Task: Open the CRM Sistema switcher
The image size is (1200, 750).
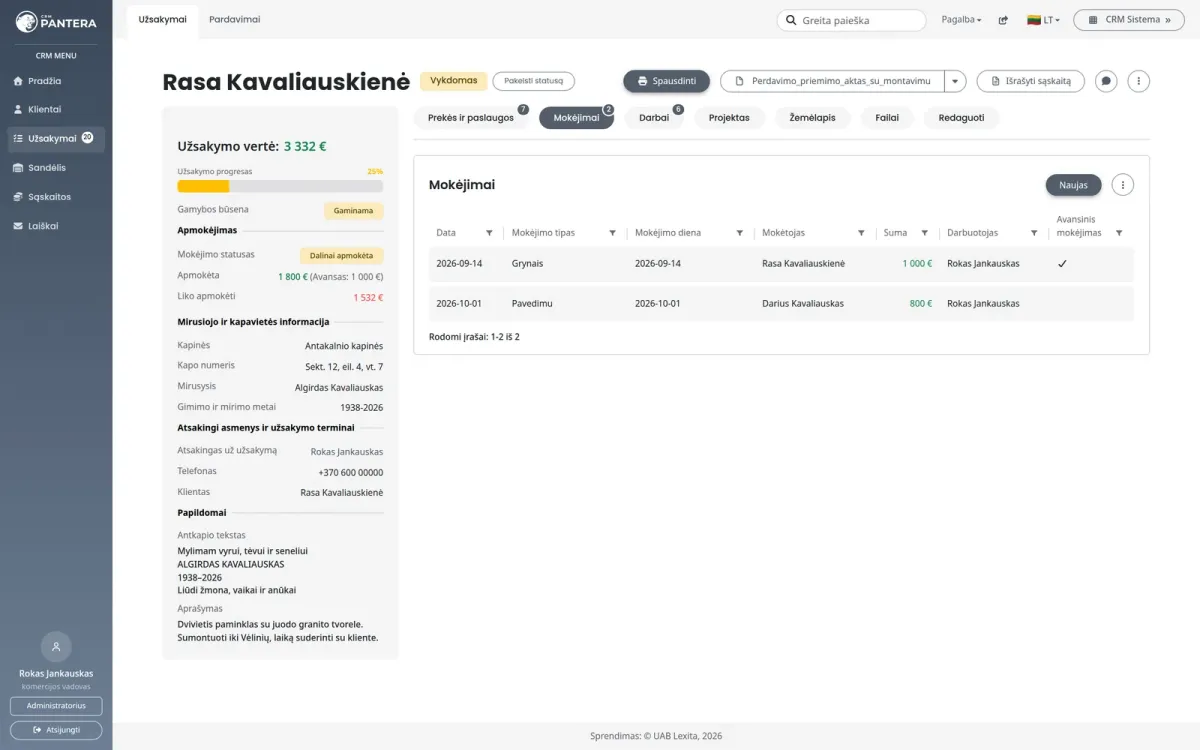Action: pyautogui.click(x=1129, y=20)
